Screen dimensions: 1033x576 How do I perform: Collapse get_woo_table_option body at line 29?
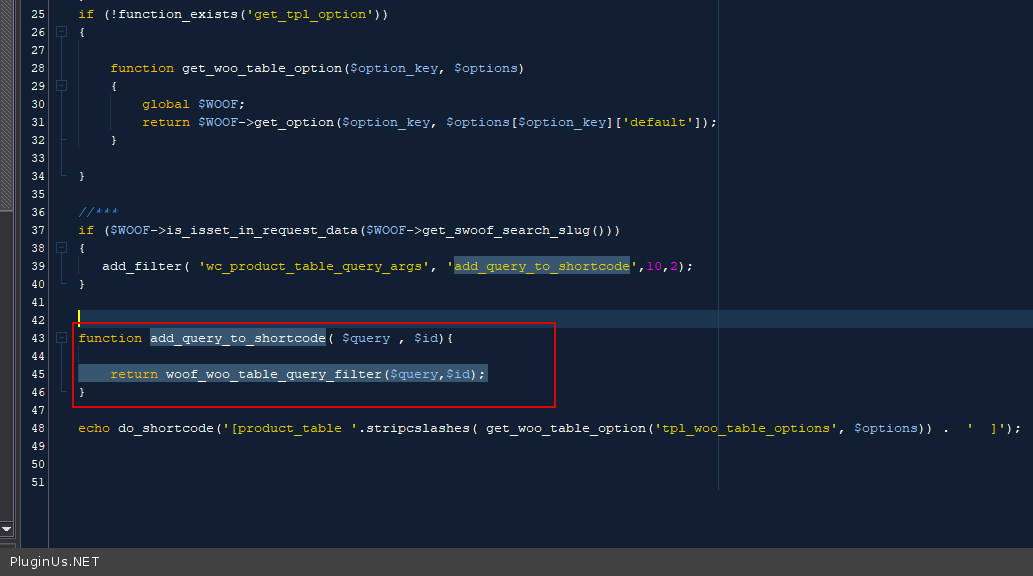pos(62,86)
